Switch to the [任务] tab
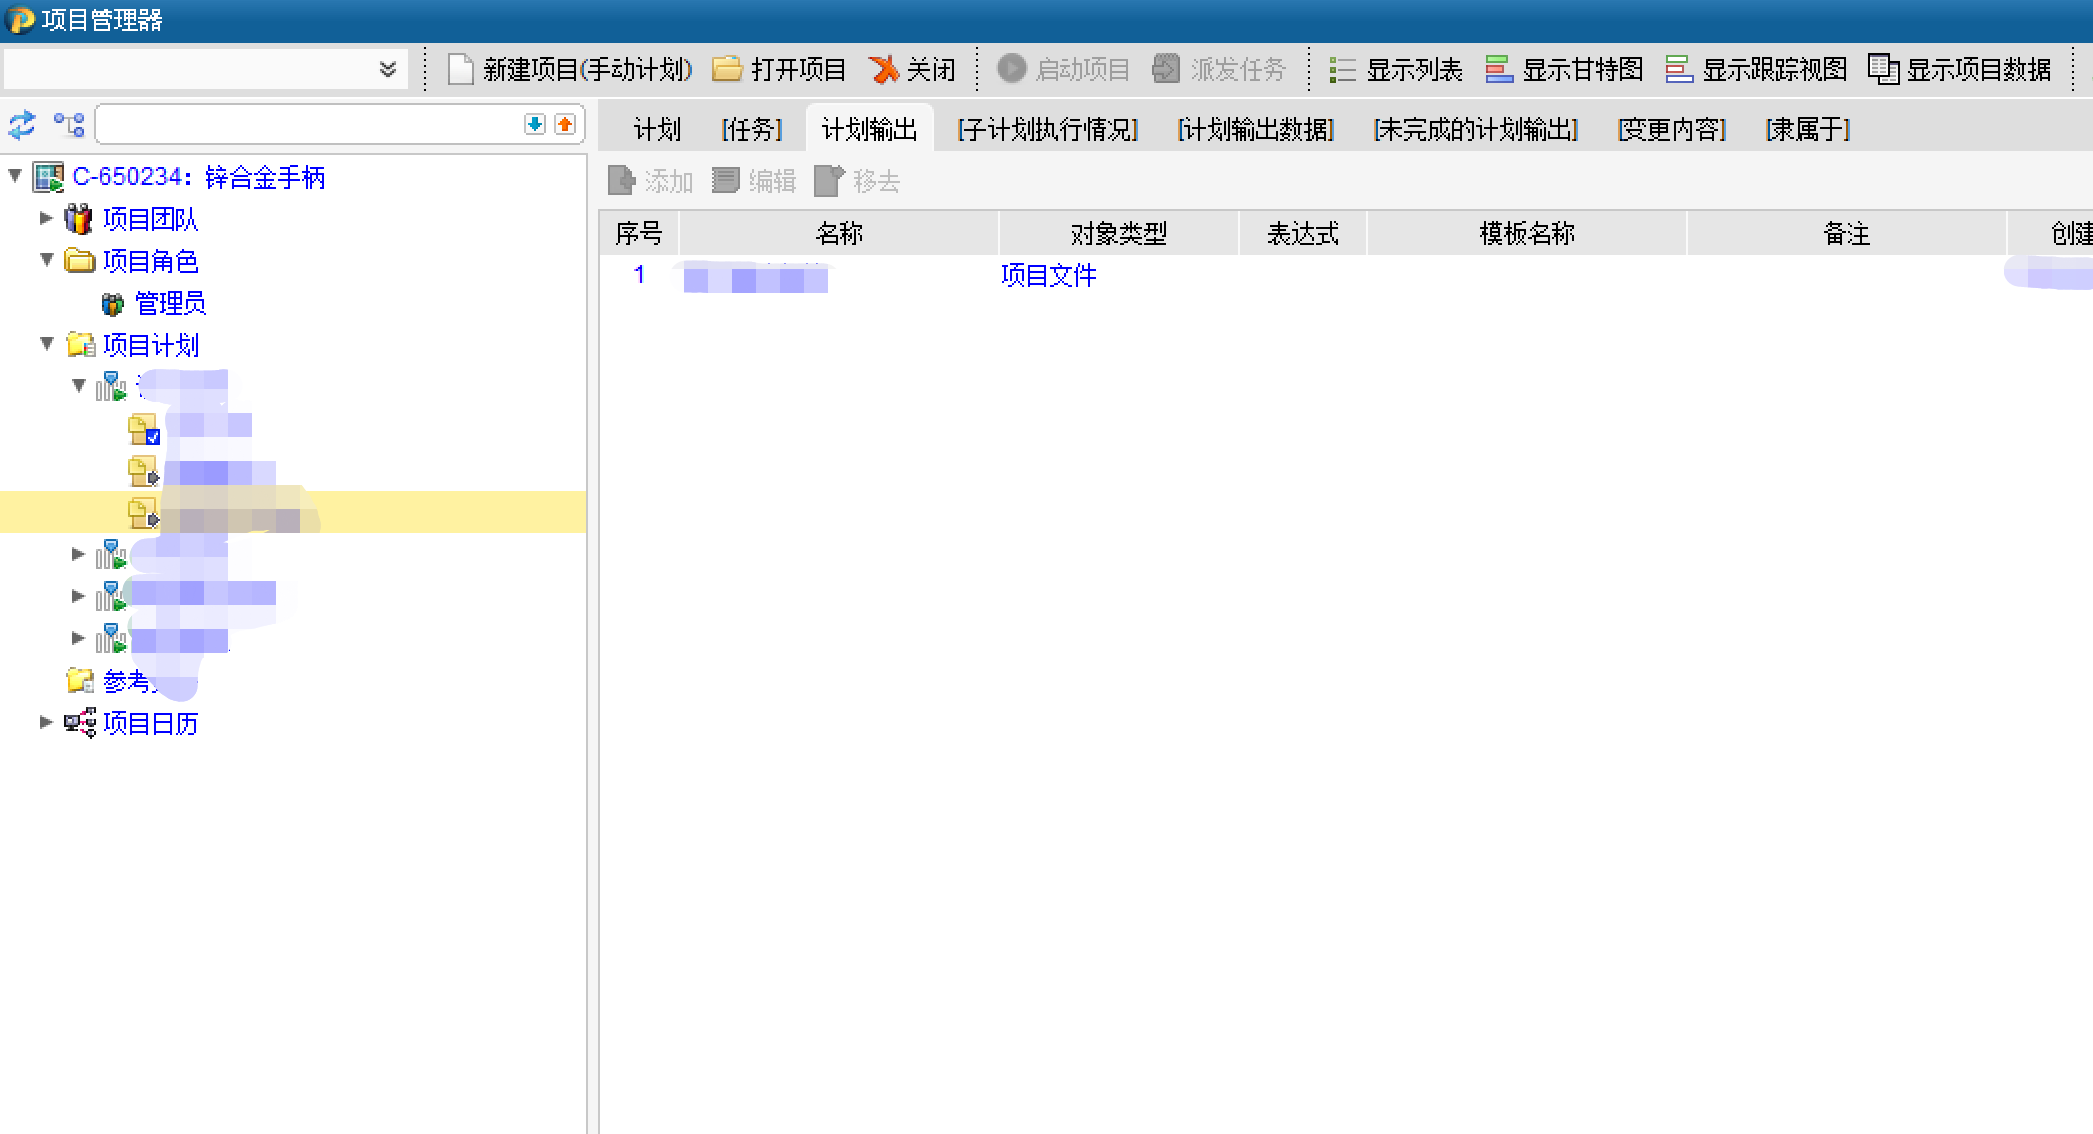This screenshot has width=2093, height=1134. click(x=751, y=129)
